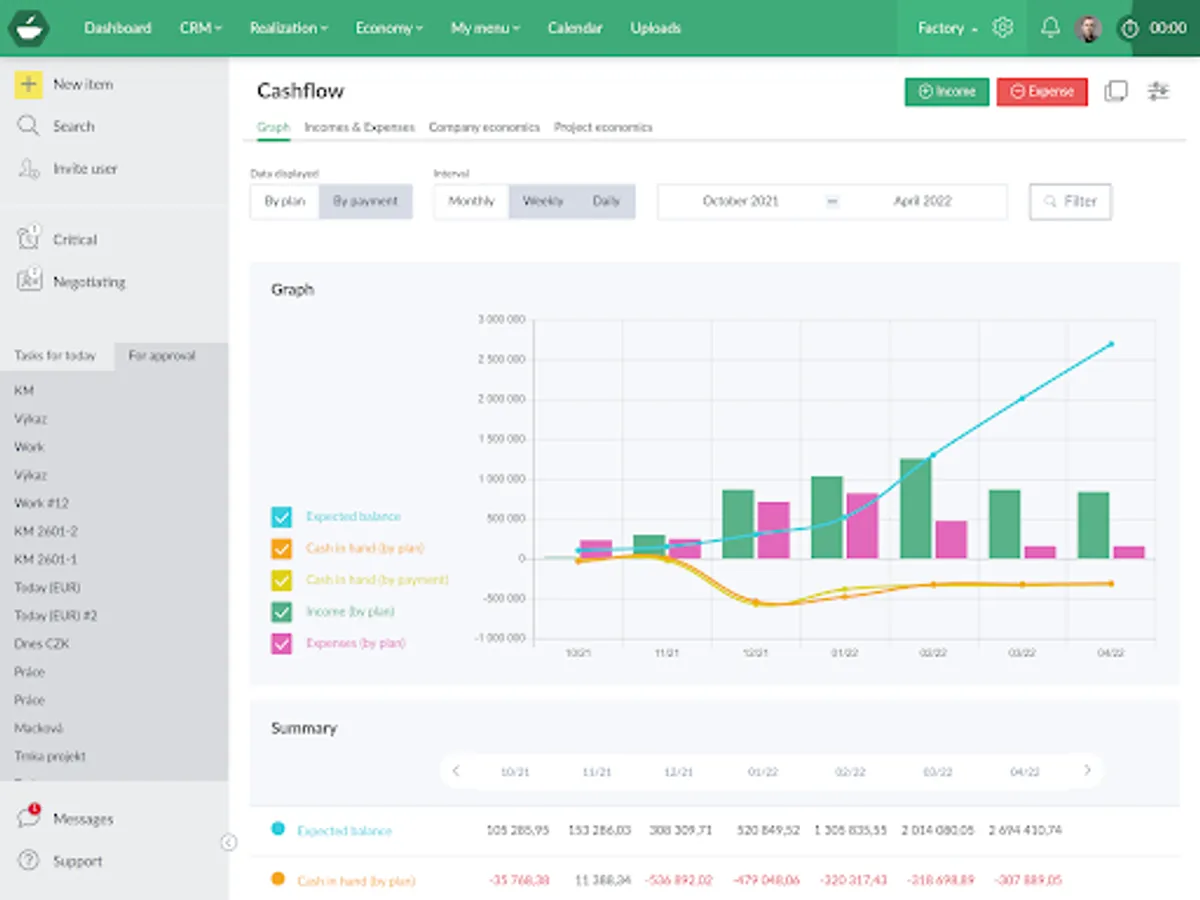Open Messages with notification badge
Viewport: 1200px width, 900px height.
[x=66, y=818]
